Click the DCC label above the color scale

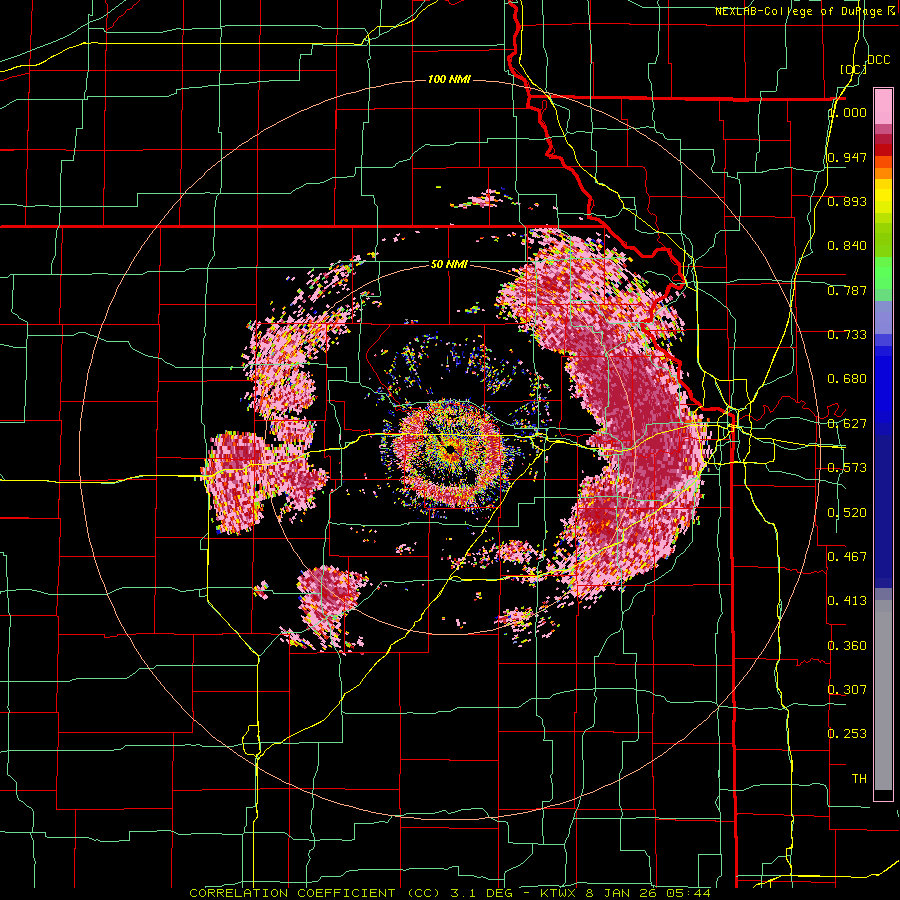coord(878,60)
